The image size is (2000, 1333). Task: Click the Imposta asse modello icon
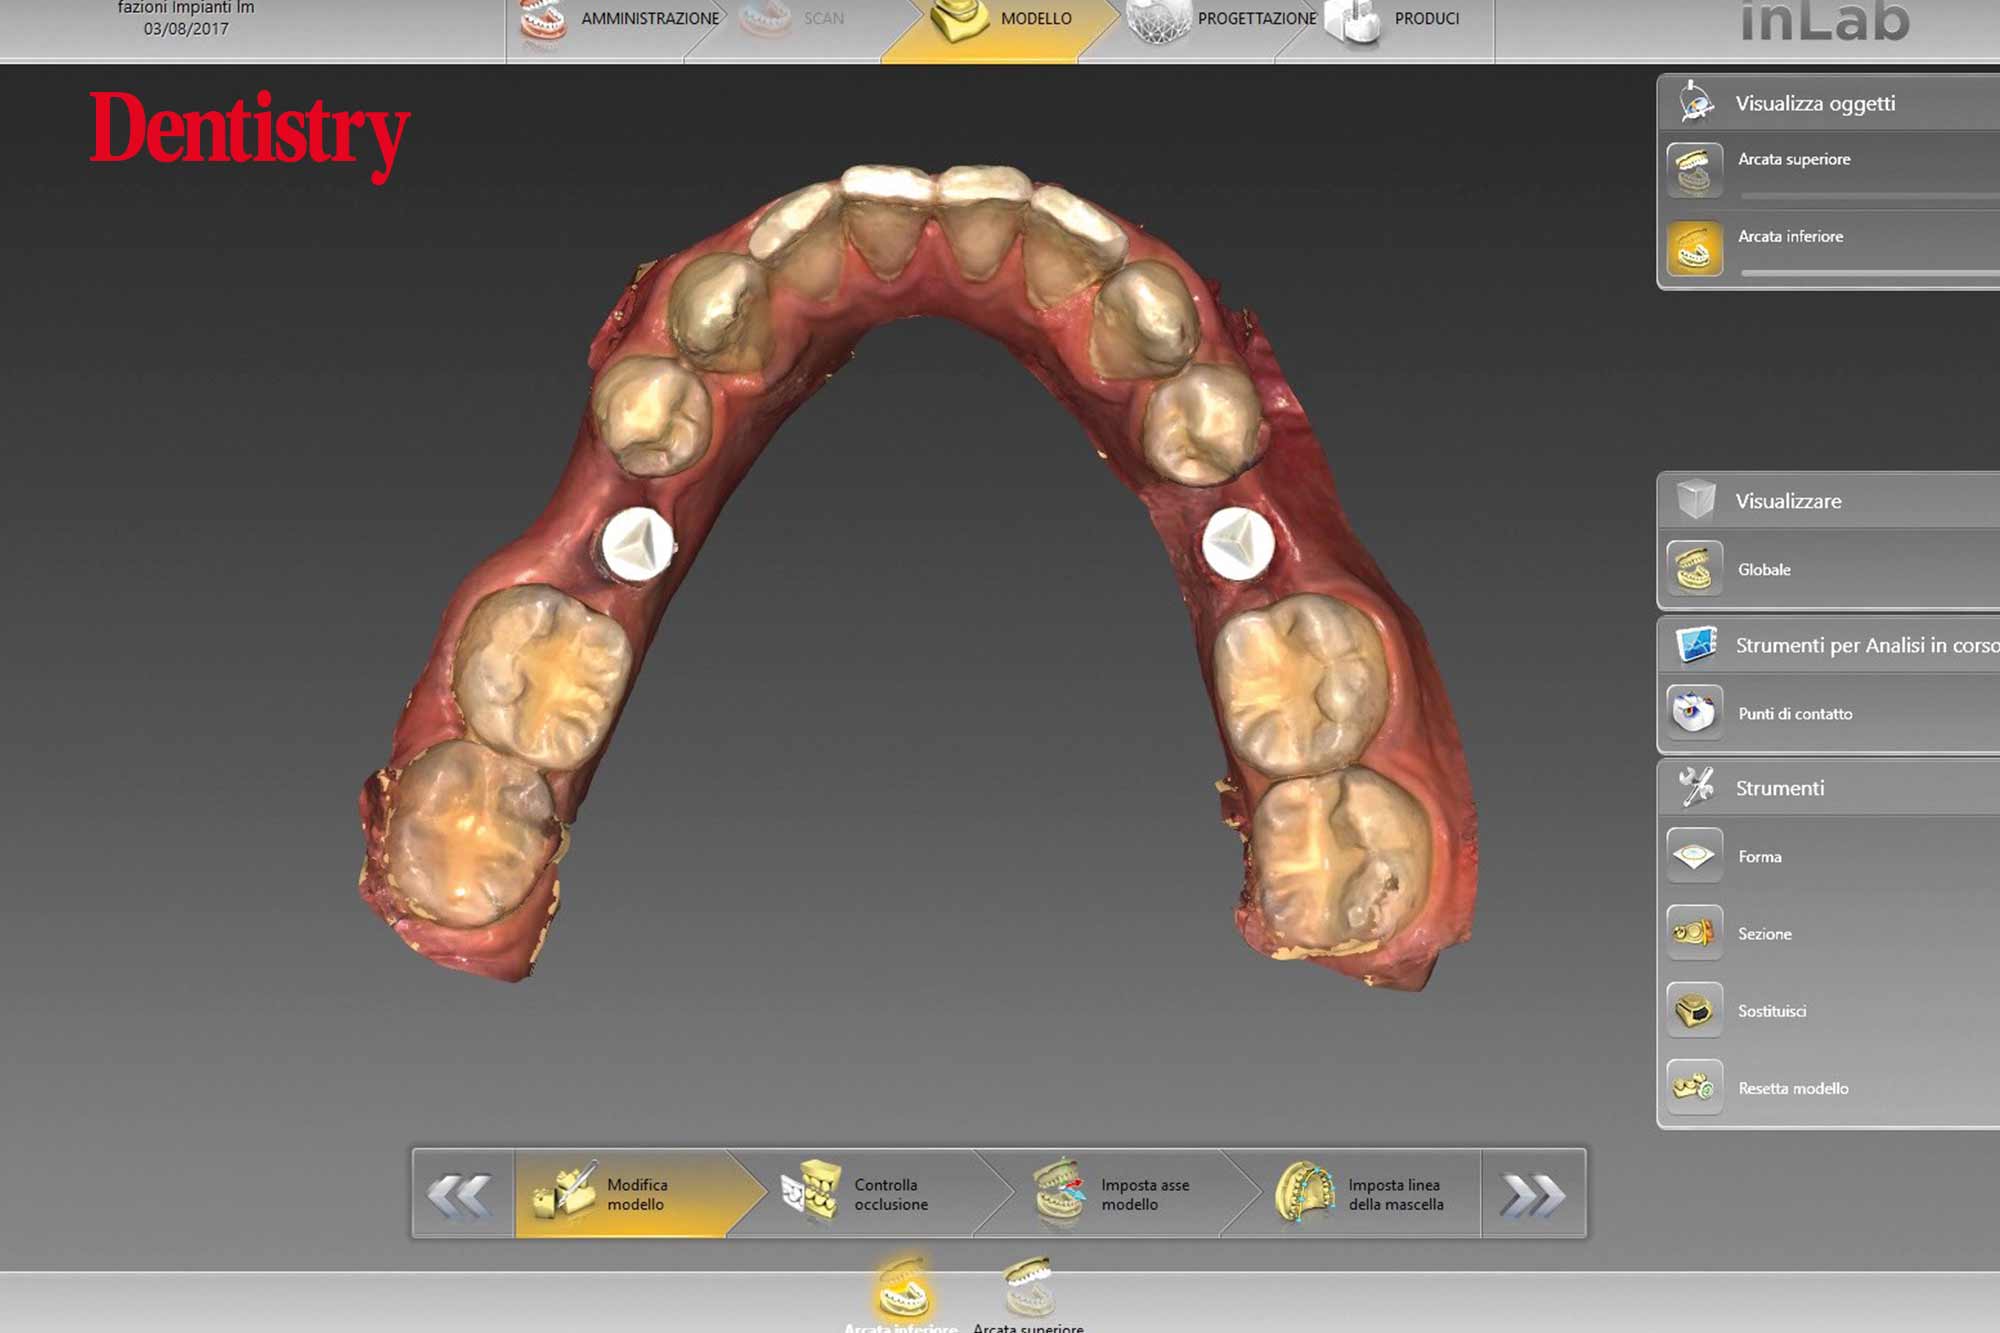(1058, 1192)
